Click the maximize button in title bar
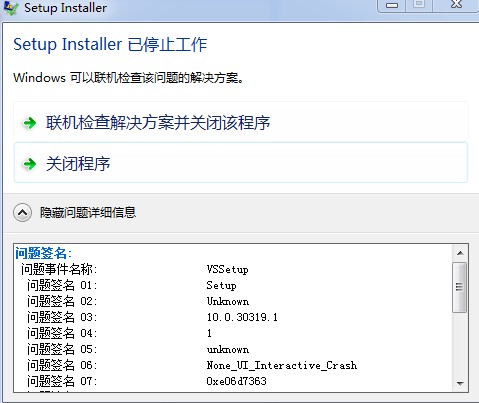 click(419, 5)
